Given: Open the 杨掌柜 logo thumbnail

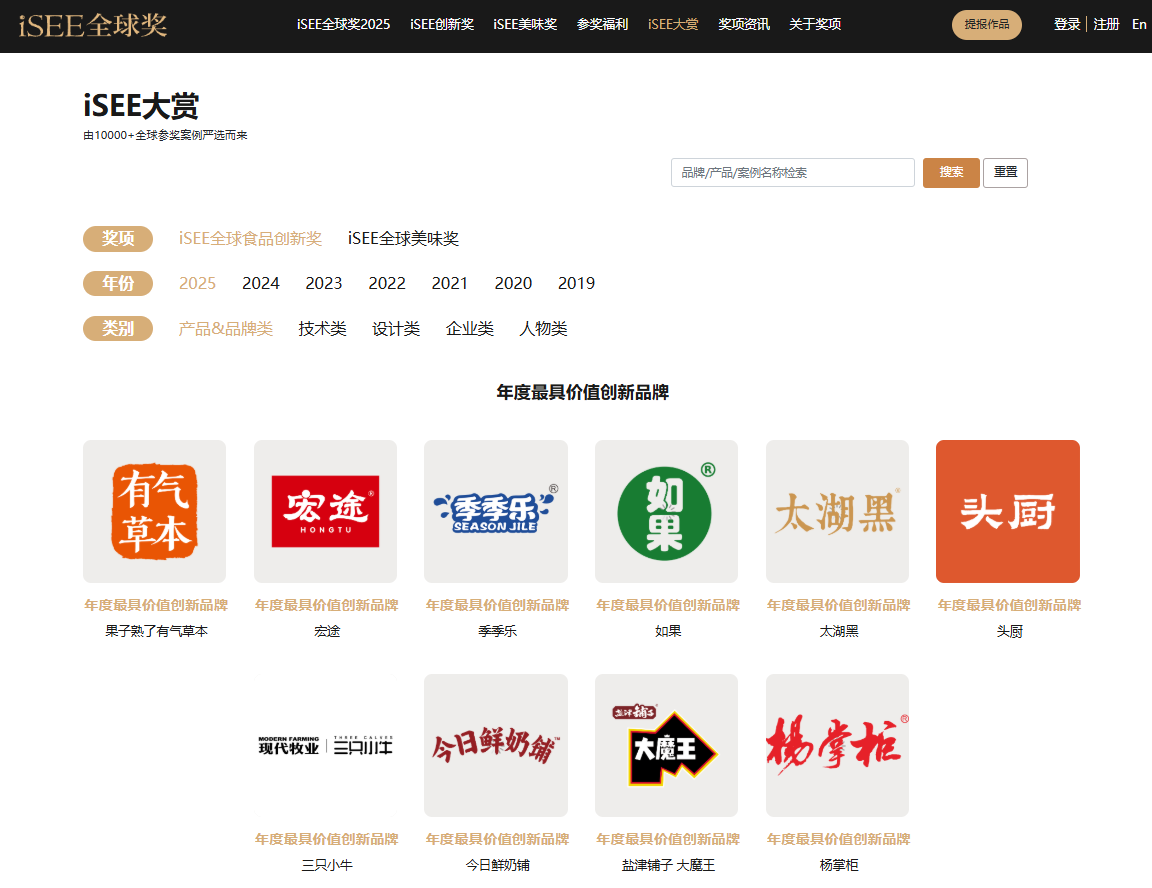Looking at the screenshot, I should pos(838,746).
